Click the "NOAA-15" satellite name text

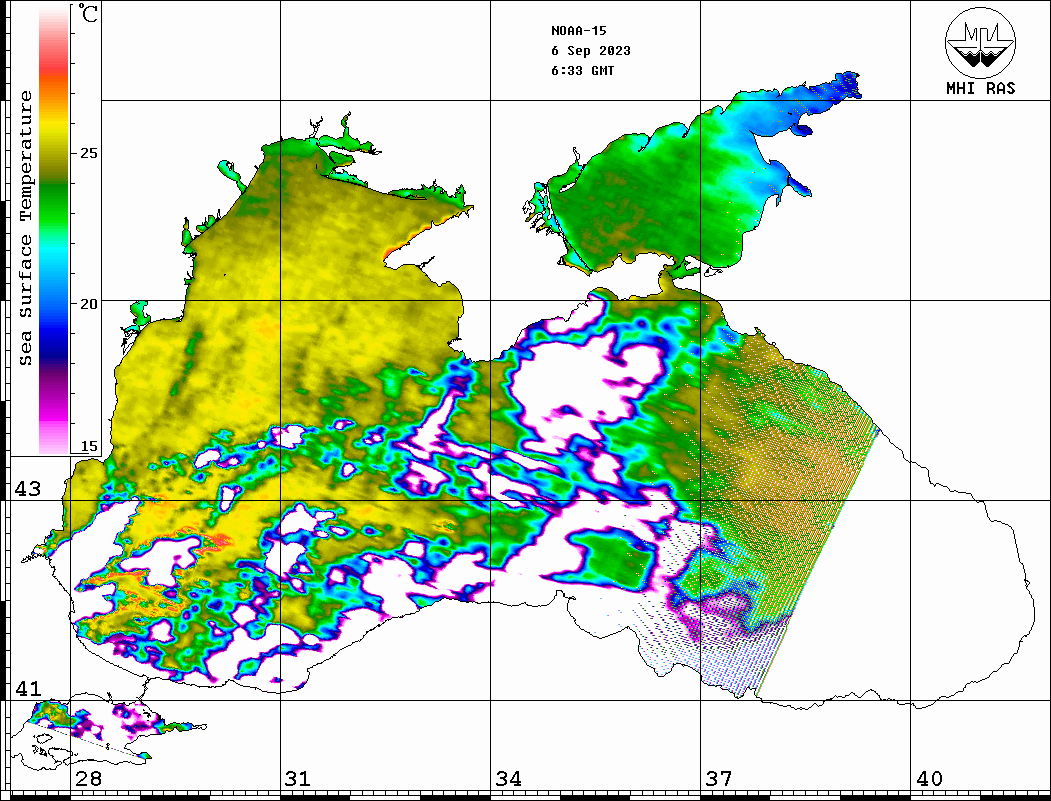(x=578, y=31)
